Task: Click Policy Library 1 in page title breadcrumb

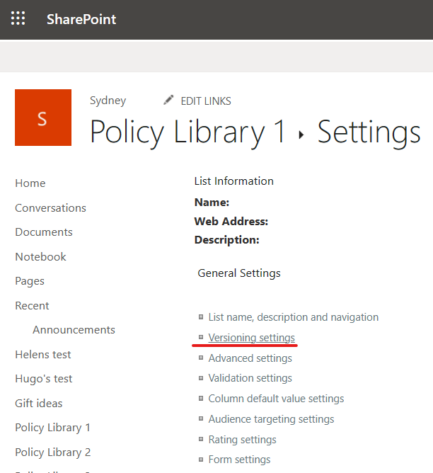Action: 188,132
